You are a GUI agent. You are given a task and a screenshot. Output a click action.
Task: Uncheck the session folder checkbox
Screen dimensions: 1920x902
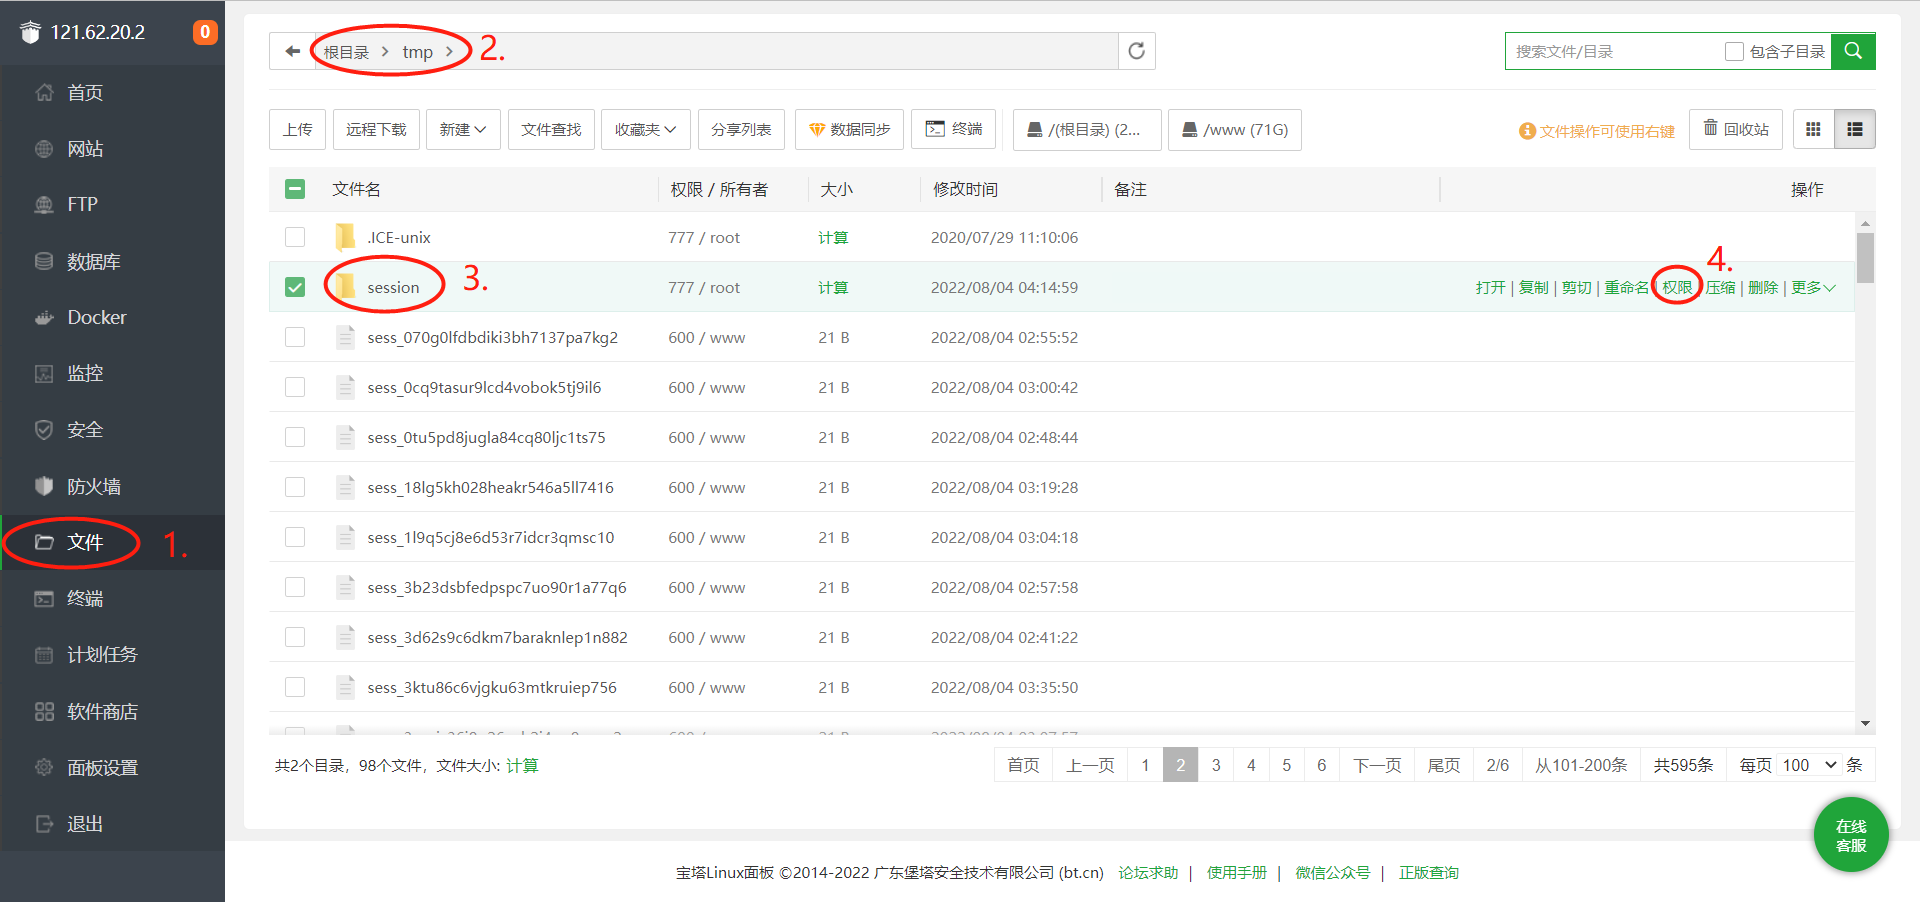[x=295, y=287]
